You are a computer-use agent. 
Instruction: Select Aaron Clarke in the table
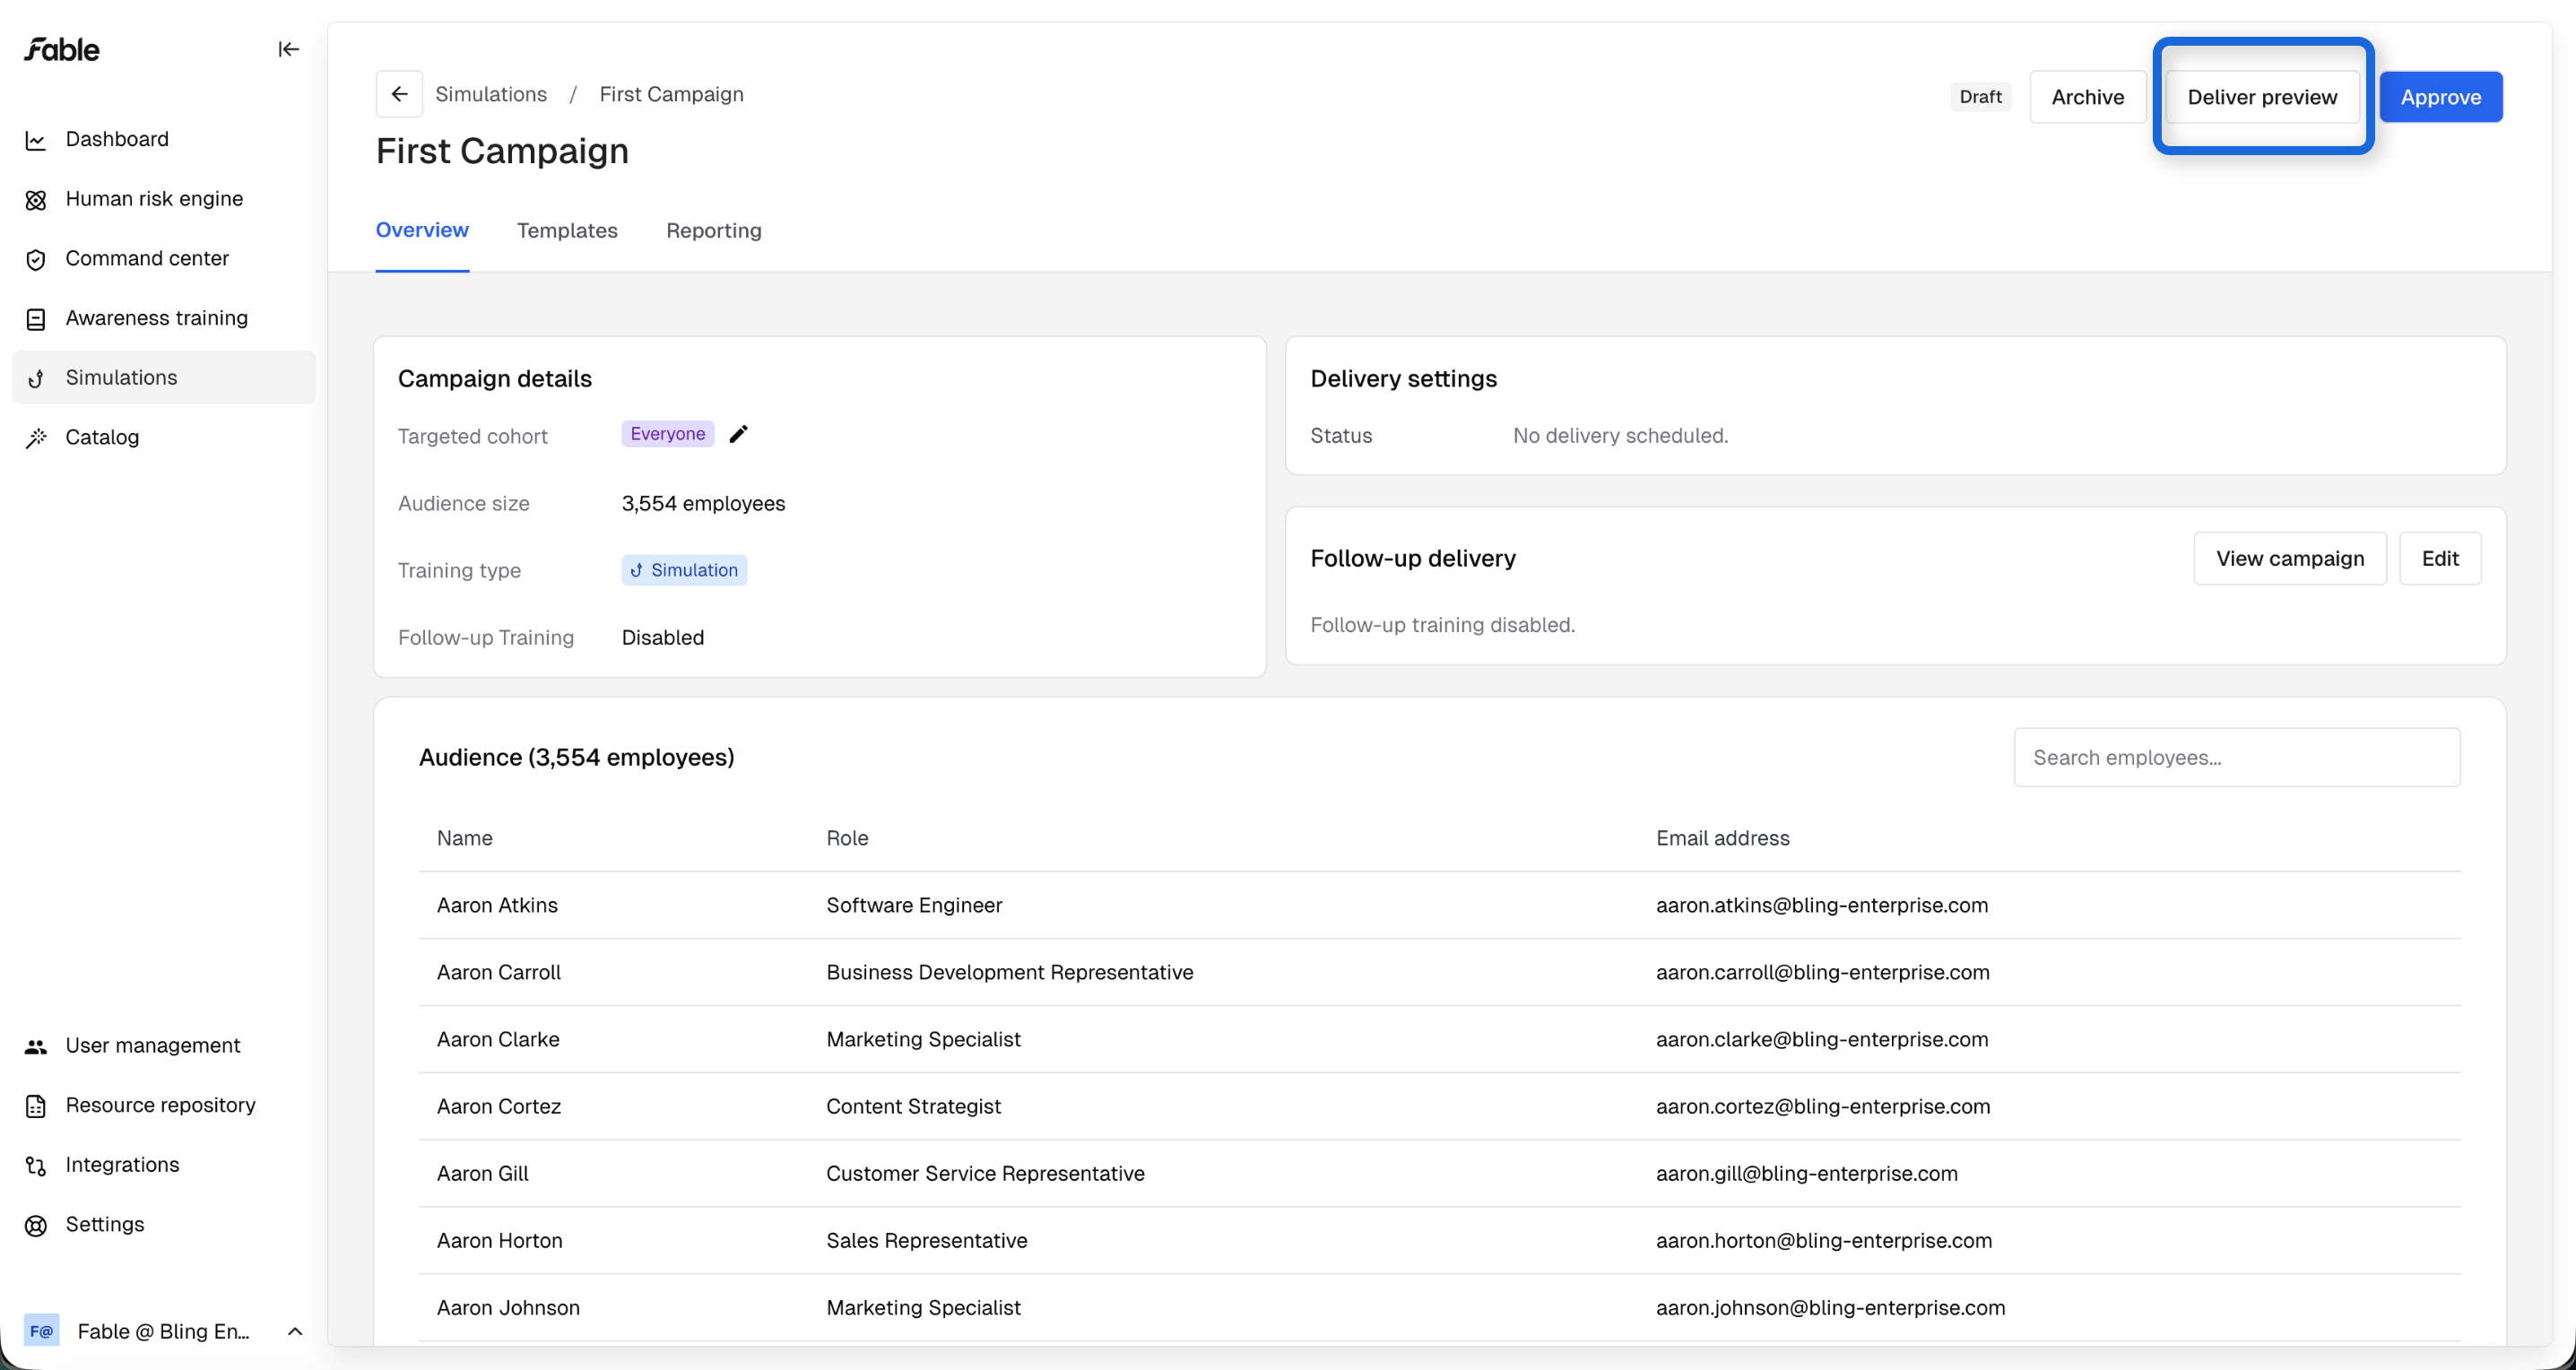click(498, 1039)
